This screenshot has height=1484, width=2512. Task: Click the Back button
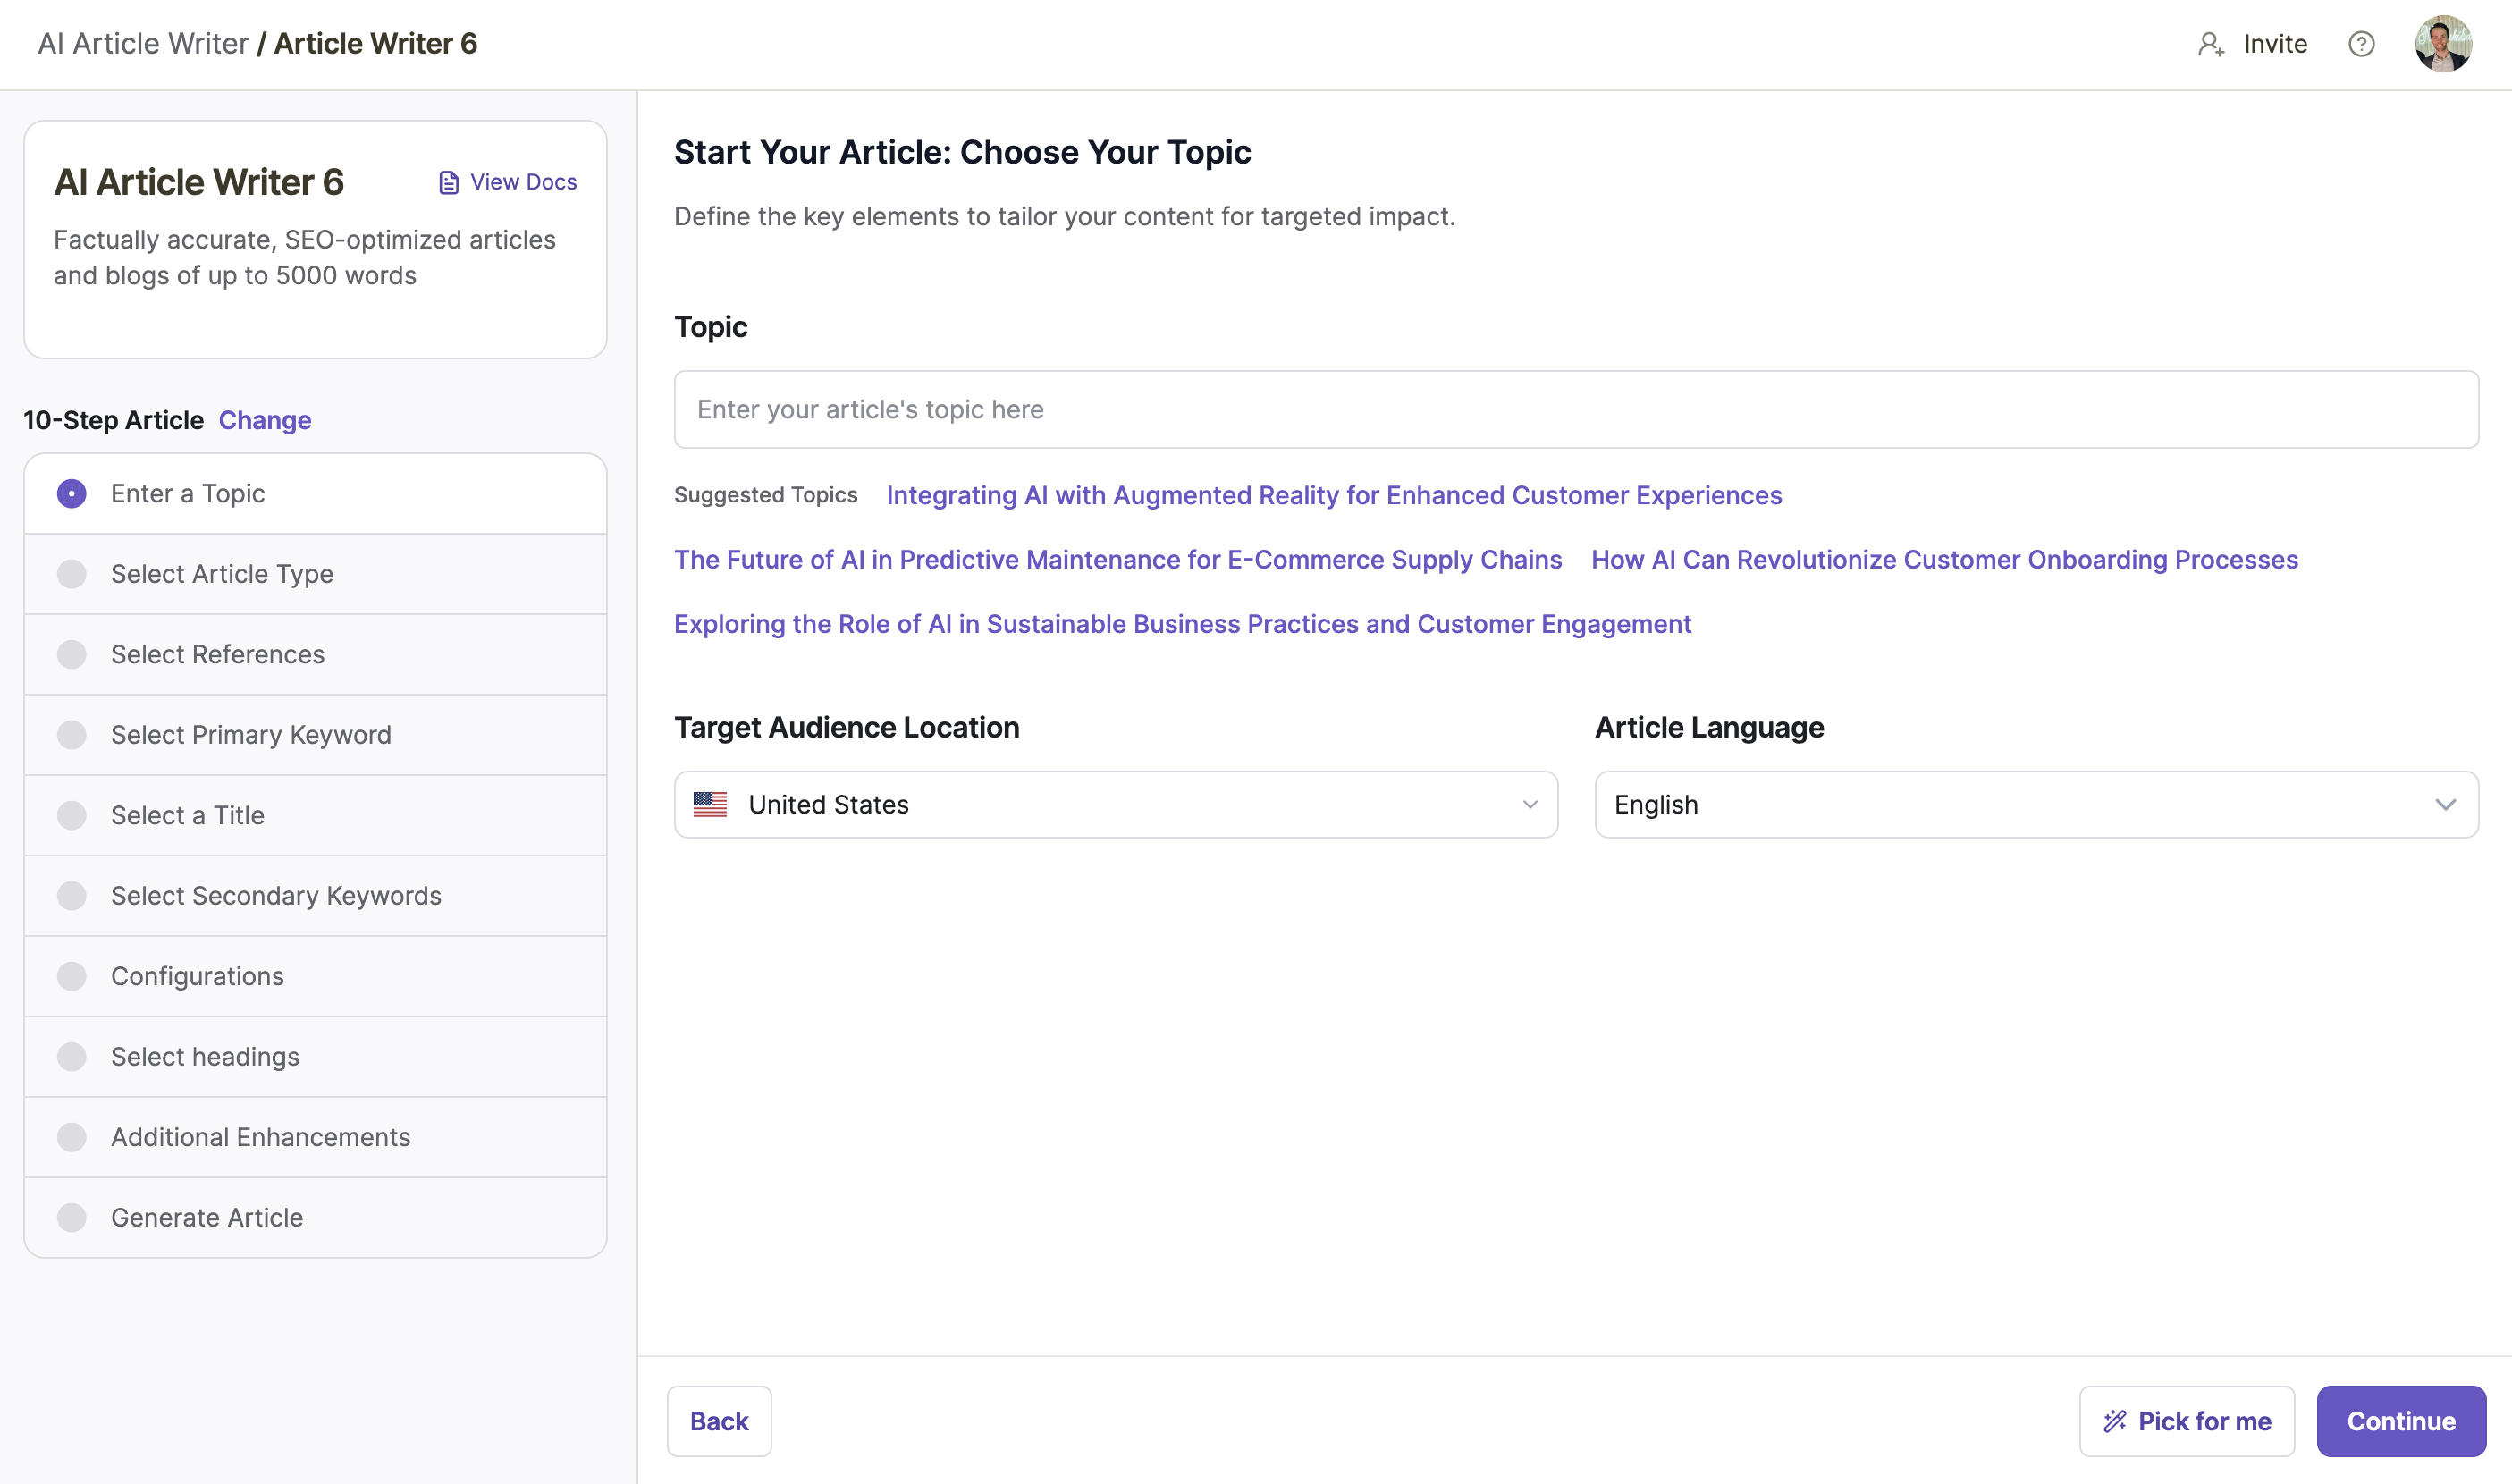719,1421
